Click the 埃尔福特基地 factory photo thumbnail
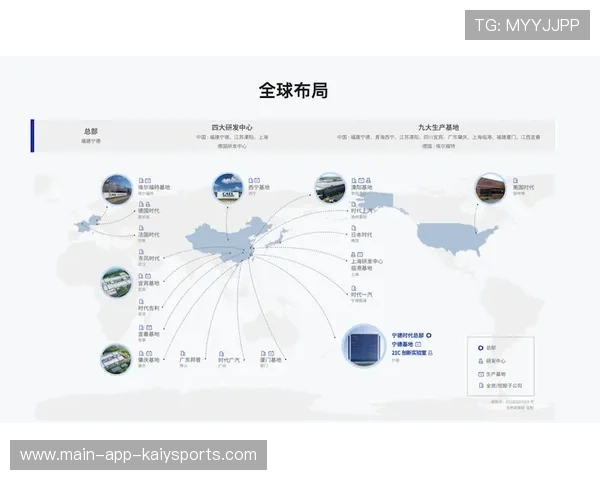Screen dimensions: 600x480 (117, 189)
